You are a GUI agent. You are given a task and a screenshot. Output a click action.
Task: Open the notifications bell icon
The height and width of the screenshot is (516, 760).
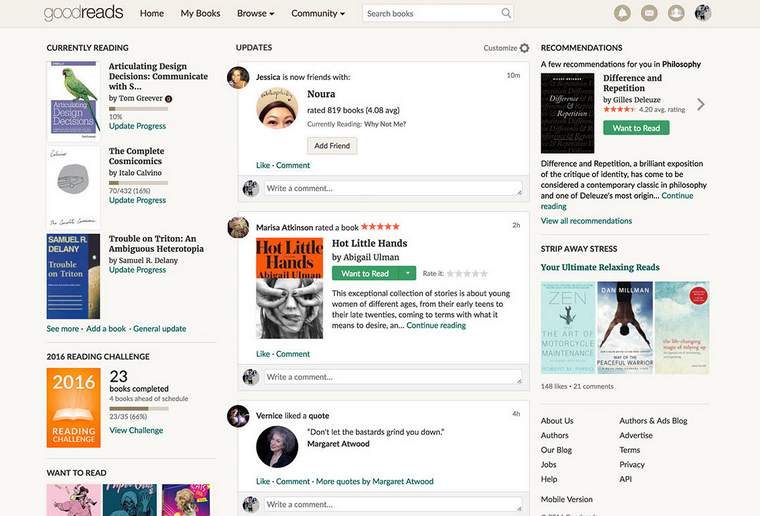pyautogui.click(x=623, y=13)
